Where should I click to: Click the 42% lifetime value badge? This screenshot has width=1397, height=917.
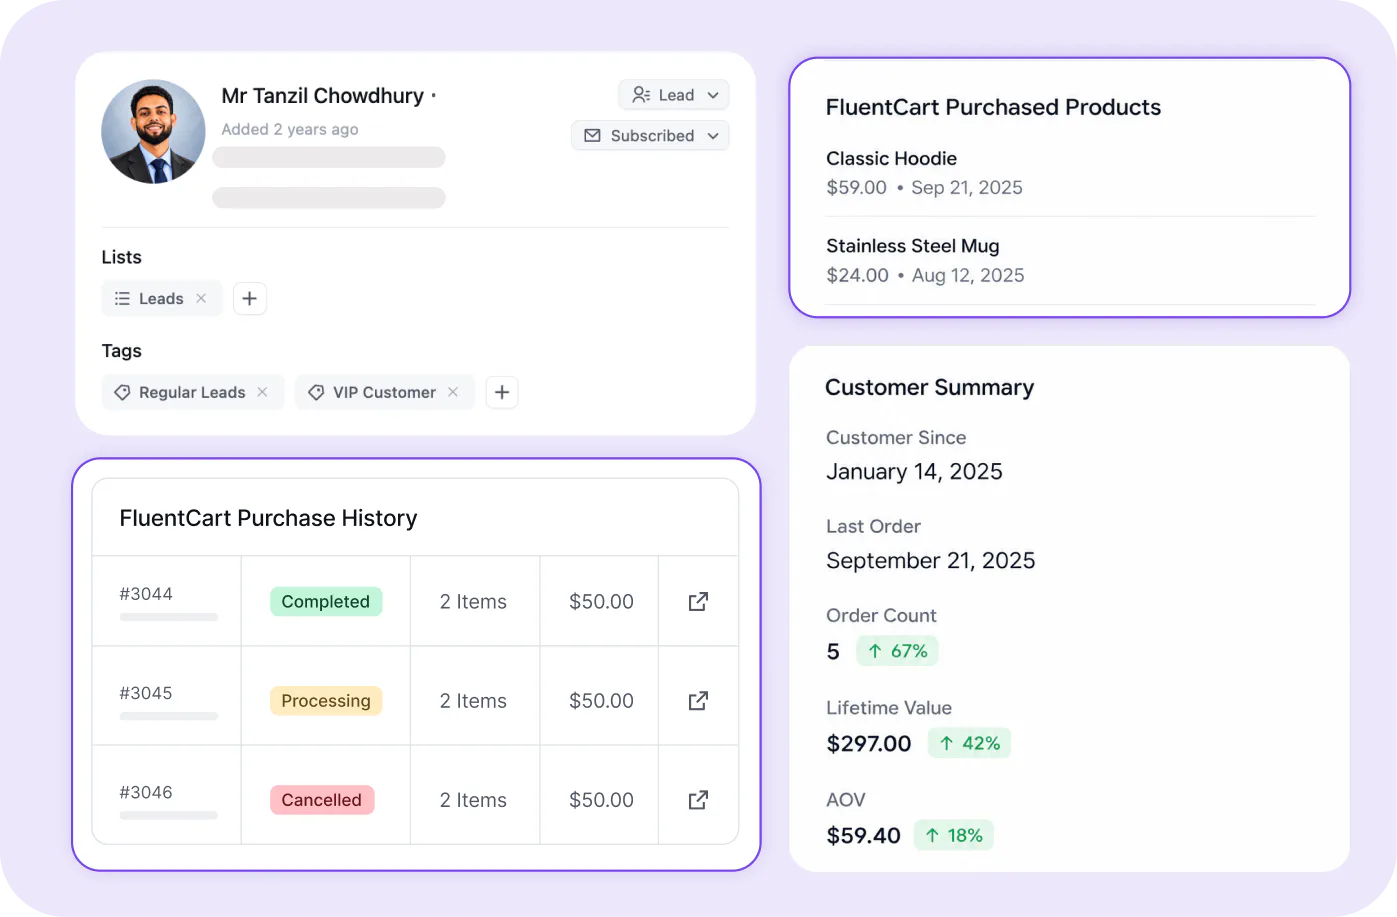pos(969,743)
